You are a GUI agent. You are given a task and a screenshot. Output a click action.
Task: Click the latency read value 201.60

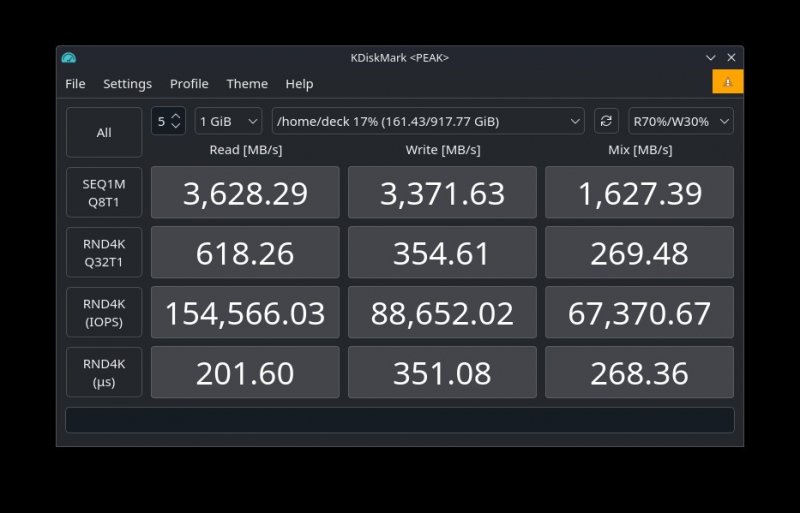coord(245,373)
